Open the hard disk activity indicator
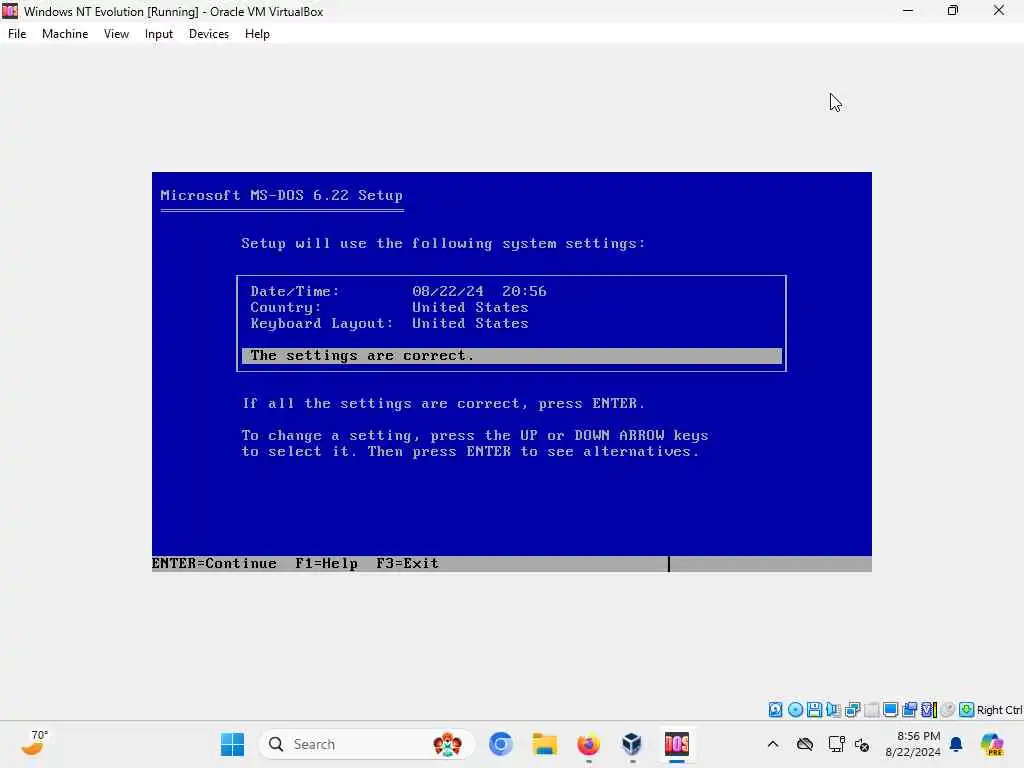 point(775,710)
